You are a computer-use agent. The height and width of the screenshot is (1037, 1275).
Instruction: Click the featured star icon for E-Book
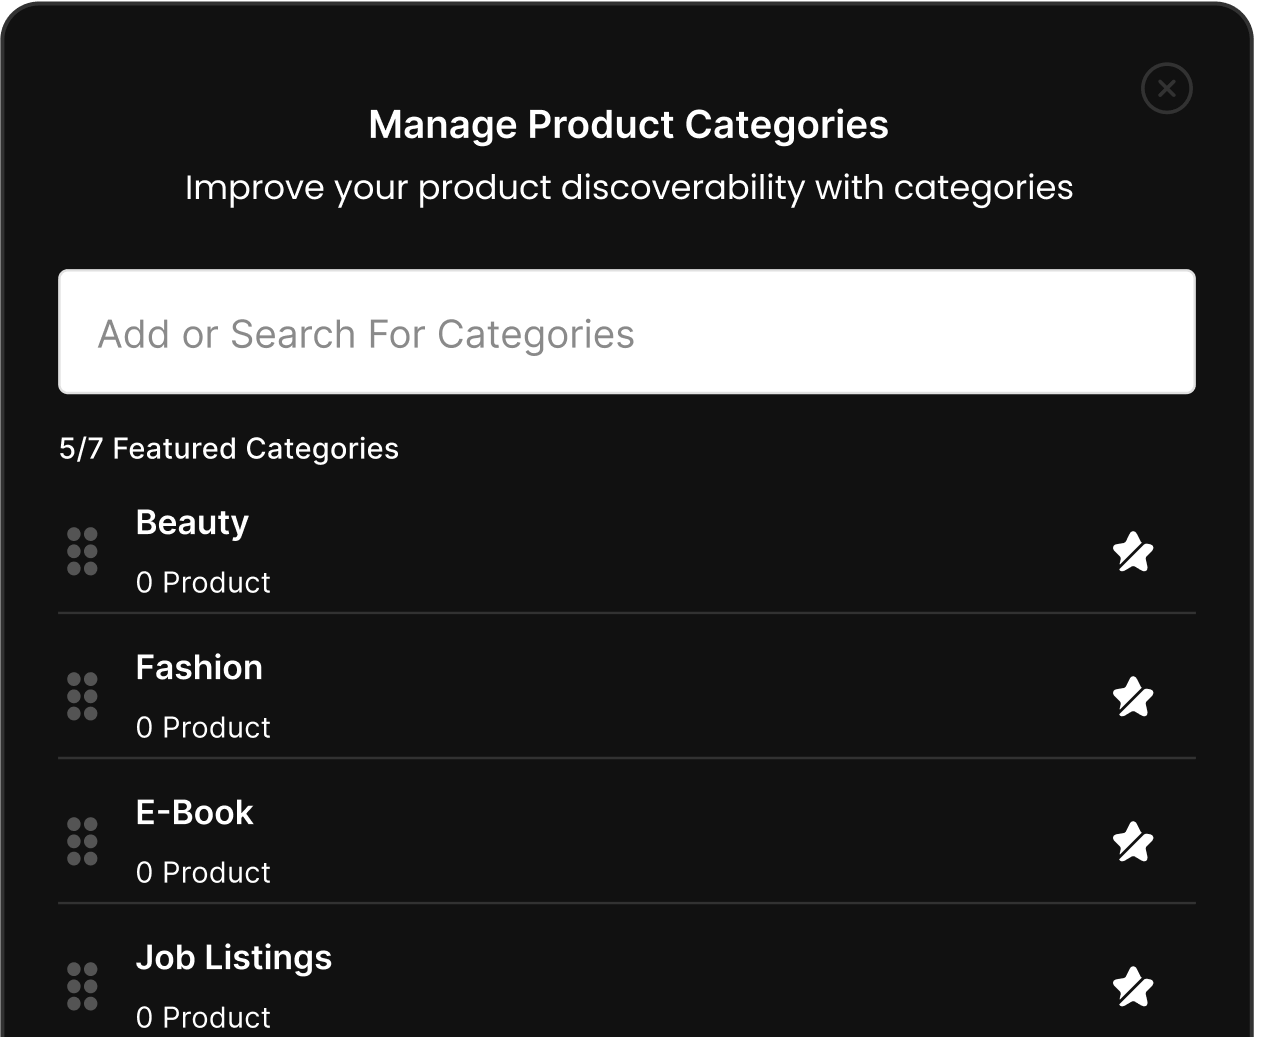(1133, 842)
